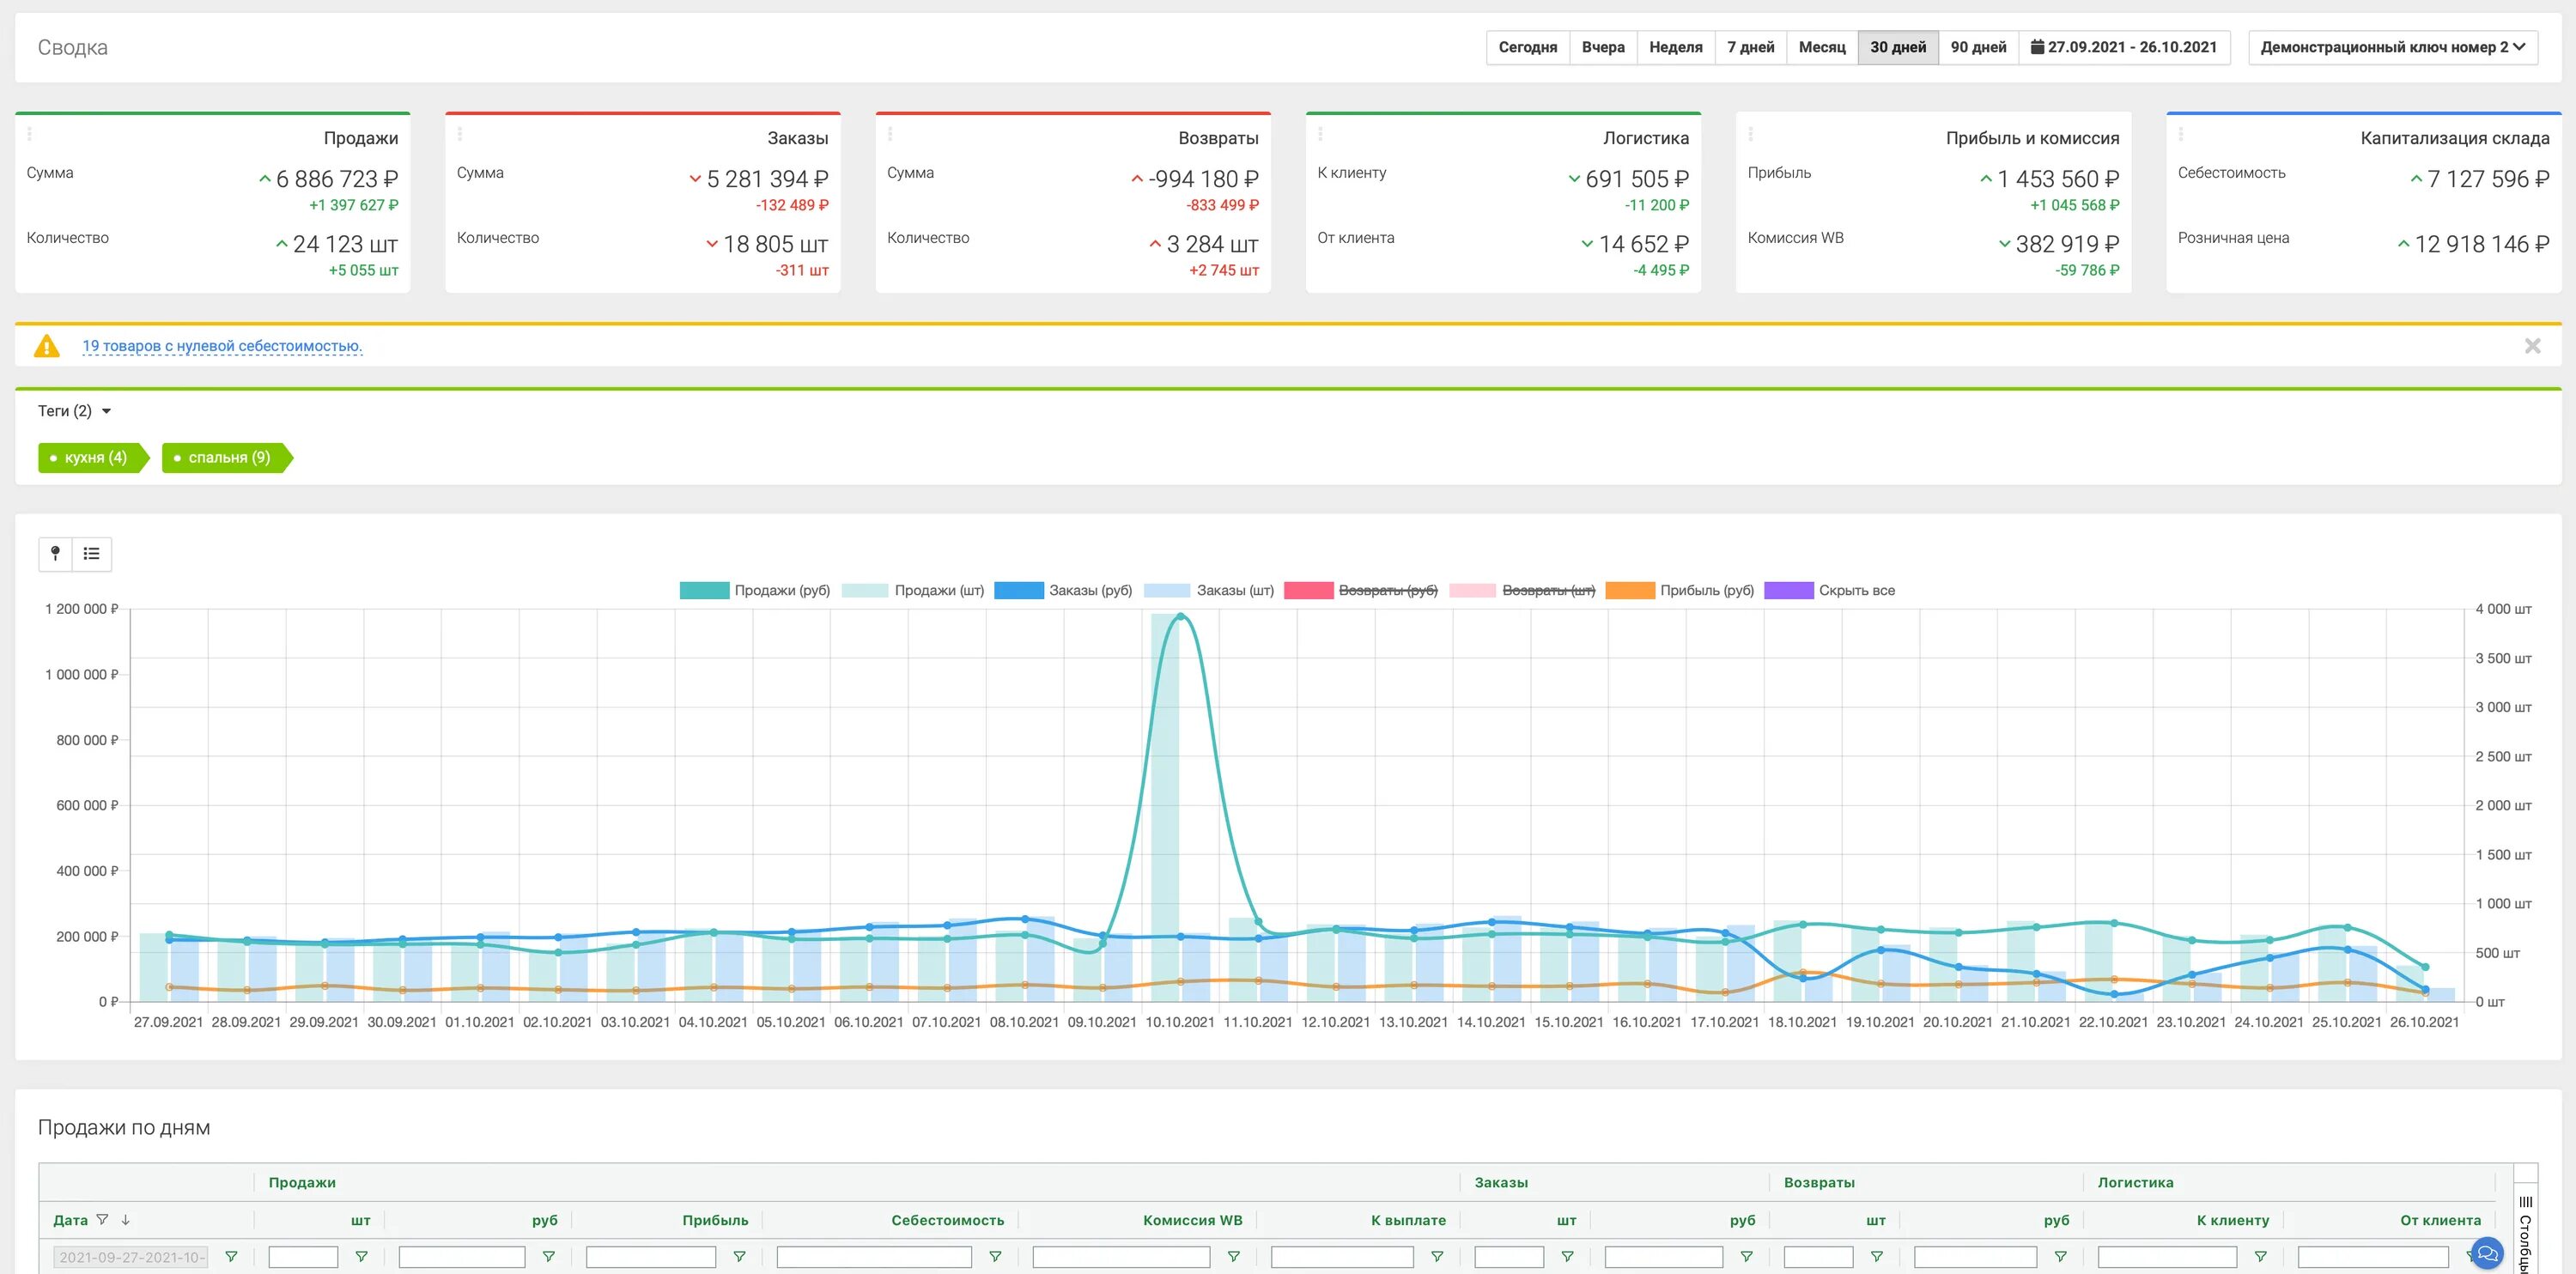The height and width of the screenshot is (1274, 2576).
Task: Show the hidden Возвраты (руб) series
Action: click(1361, 591)
